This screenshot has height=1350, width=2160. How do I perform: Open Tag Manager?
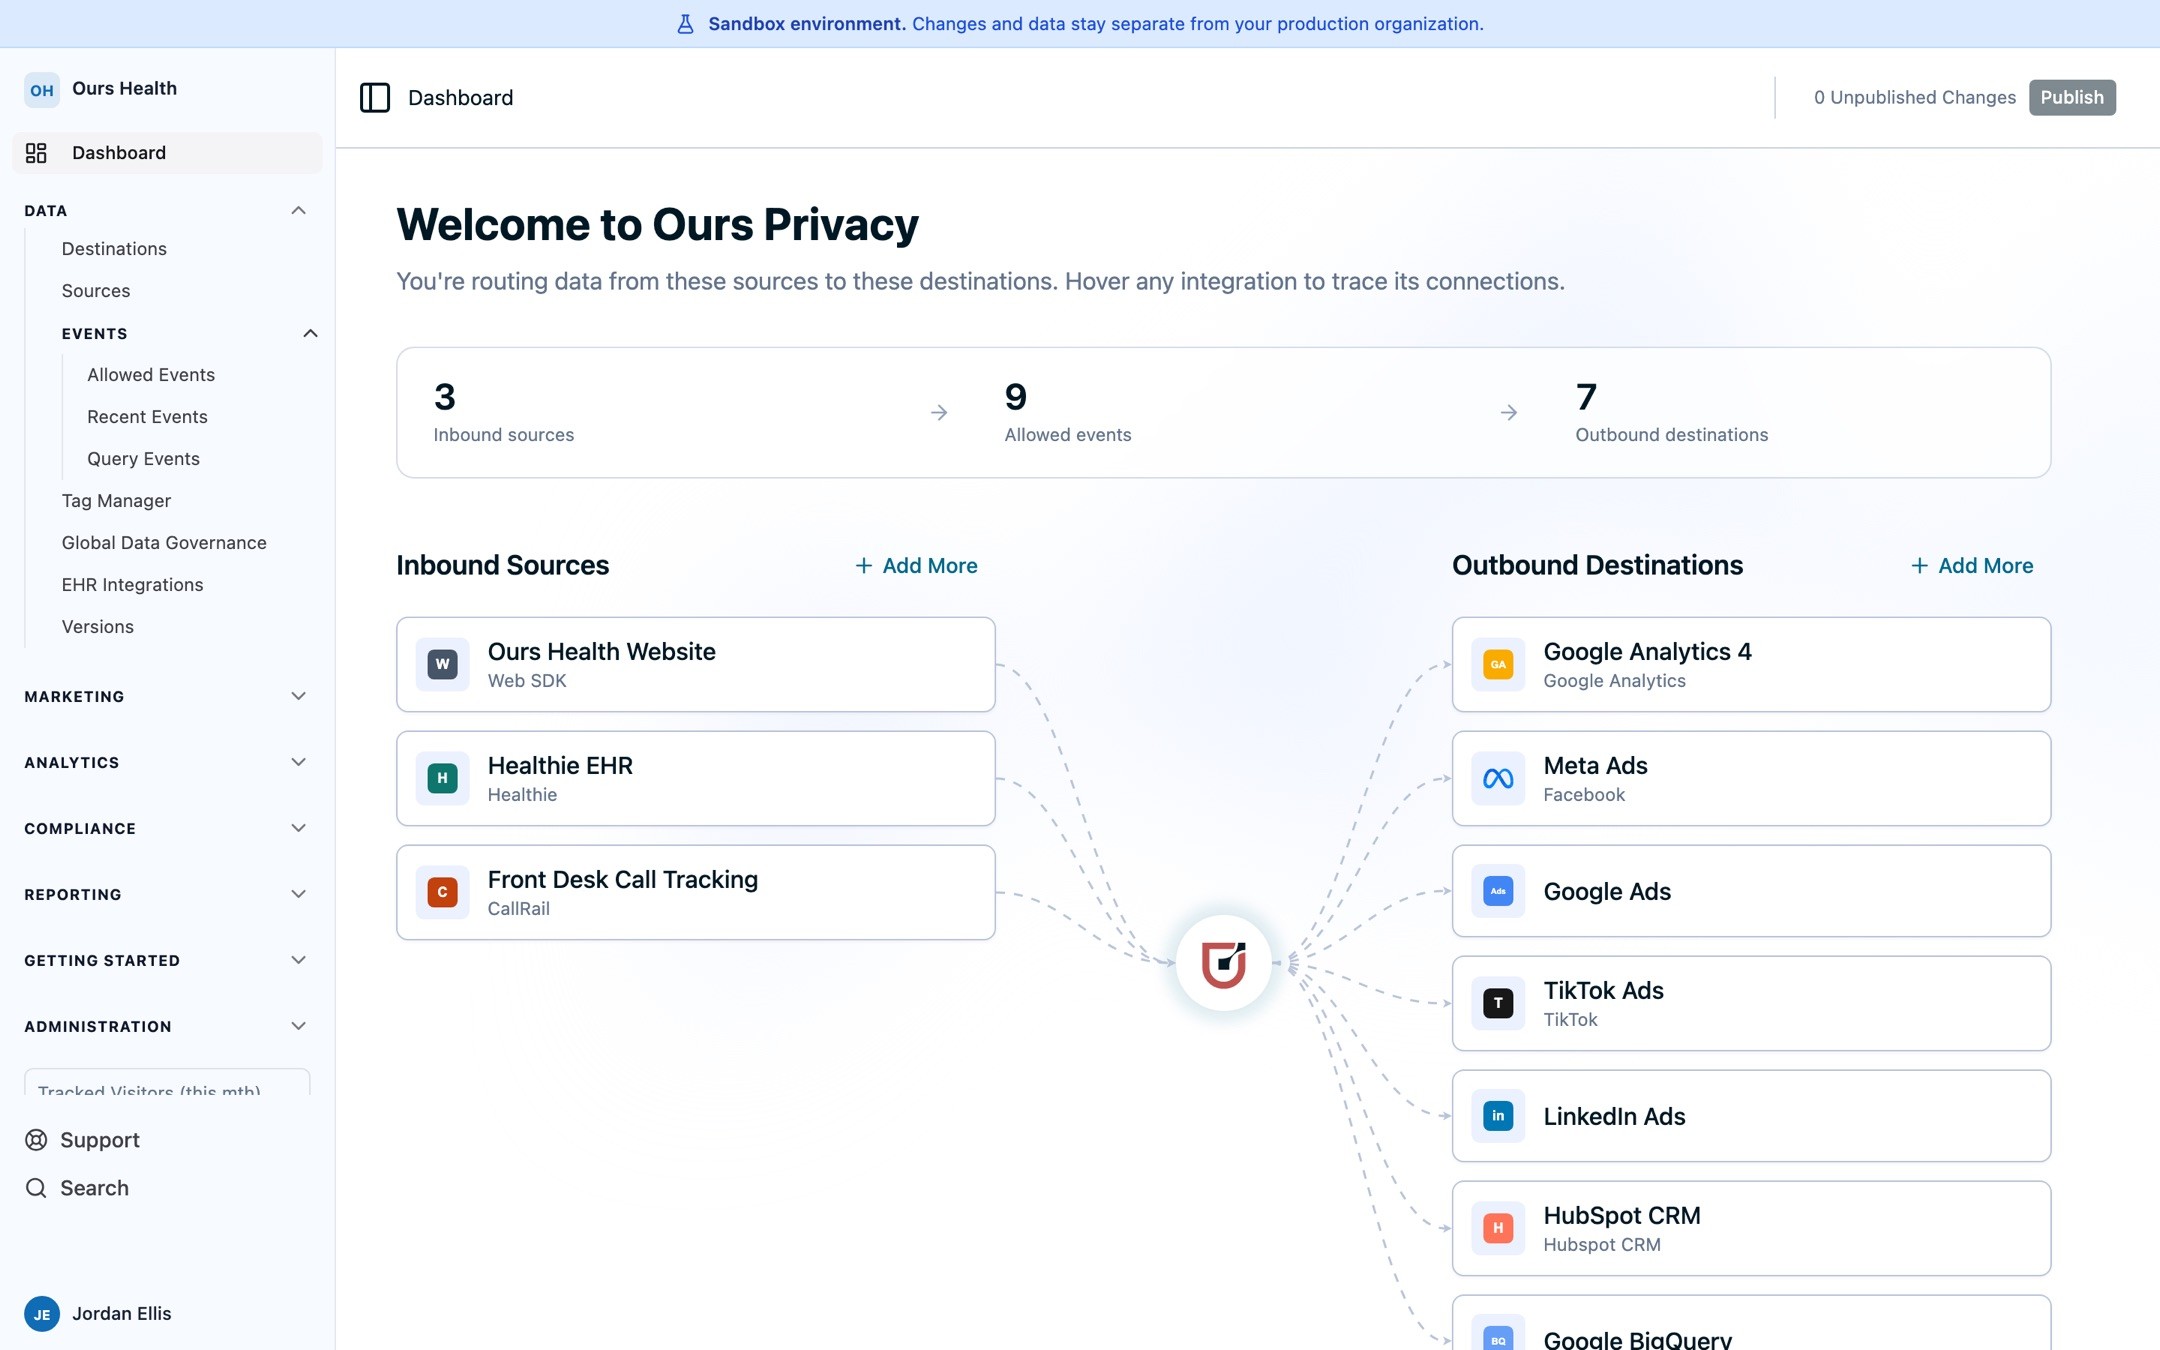click(116, 501)
